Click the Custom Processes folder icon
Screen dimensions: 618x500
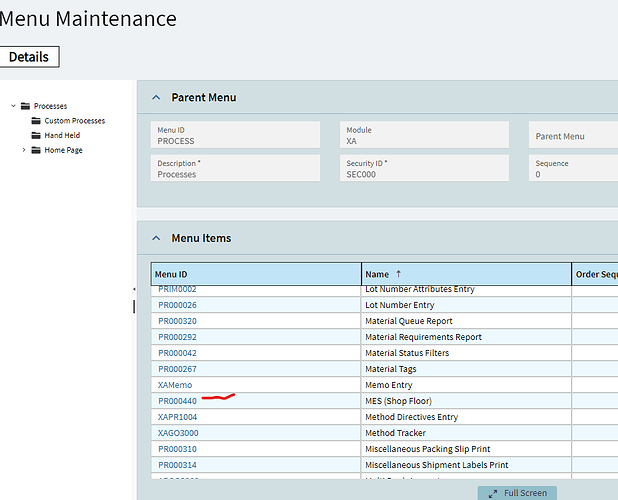(37, 121)
